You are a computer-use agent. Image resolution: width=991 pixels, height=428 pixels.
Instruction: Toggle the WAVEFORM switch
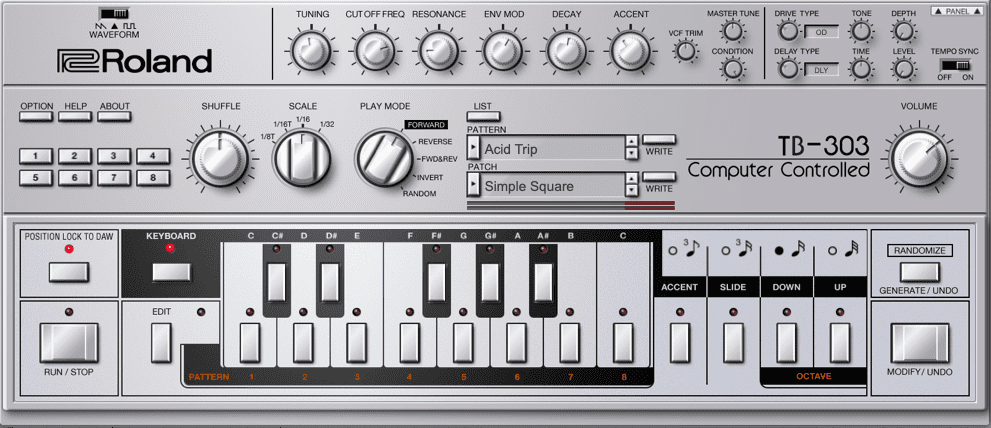pyautogui.click(x=114, y=13)
